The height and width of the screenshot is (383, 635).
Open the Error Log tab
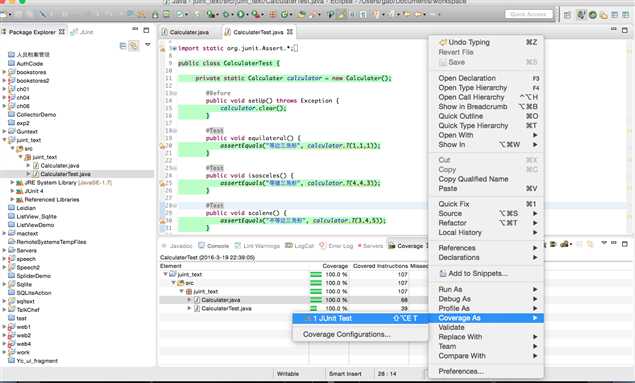pos(336,246)
